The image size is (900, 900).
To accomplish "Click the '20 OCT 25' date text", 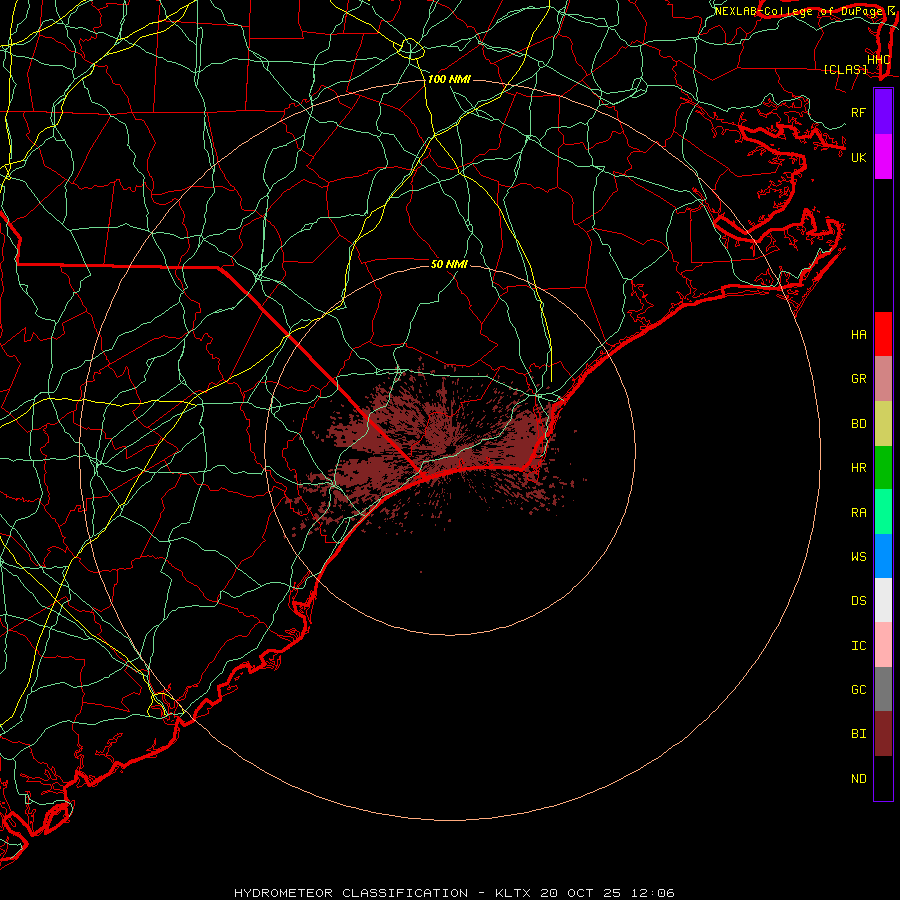I will click(x=581, y=893).
